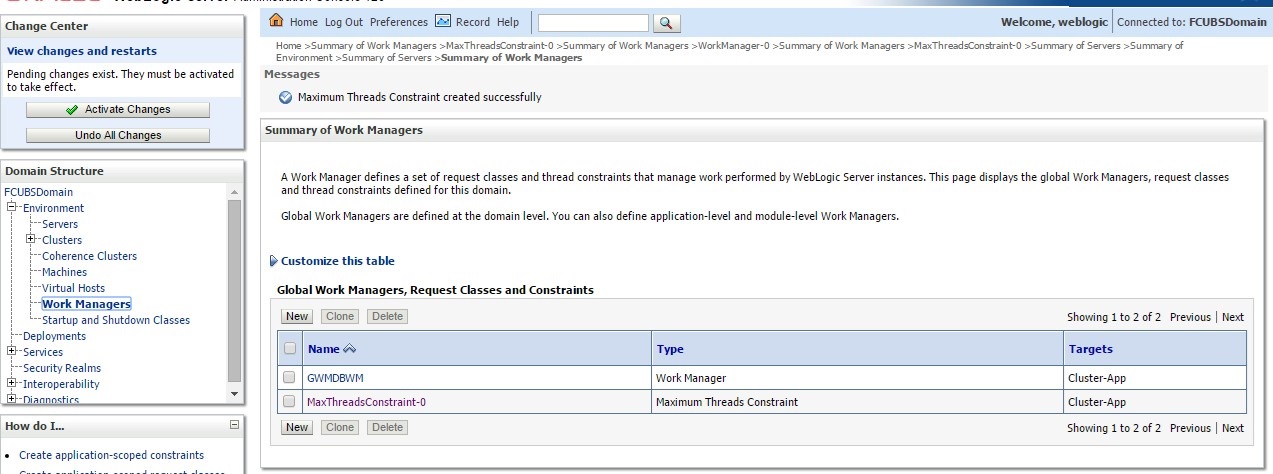Select Machines in the domain tree
Screen dimensions: 1273x474
(64, 272)
